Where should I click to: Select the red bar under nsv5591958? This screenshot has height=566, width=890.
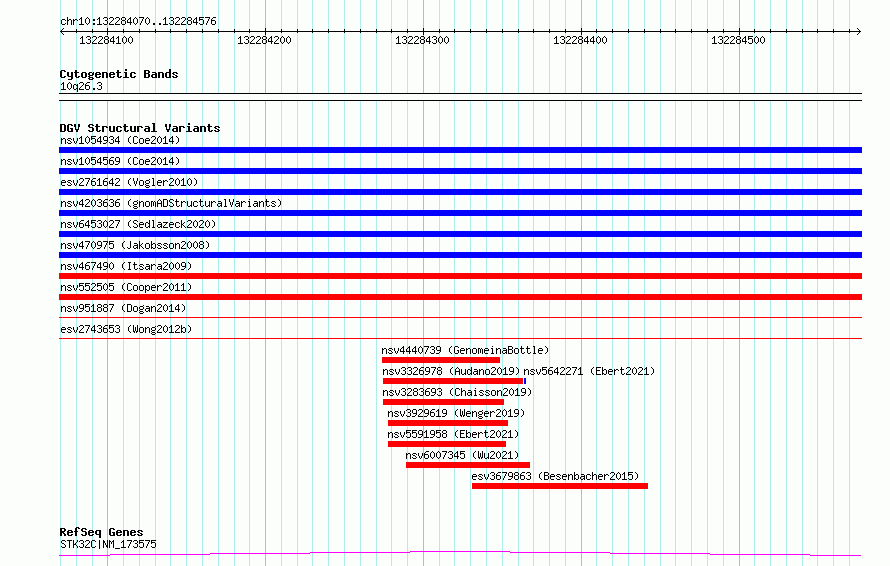[447, 444]
